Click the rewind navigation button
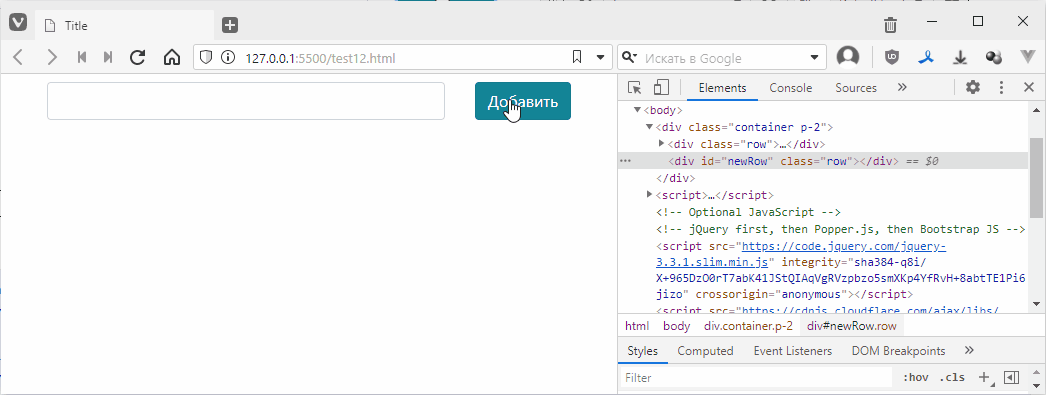 [x=82, y=58]
